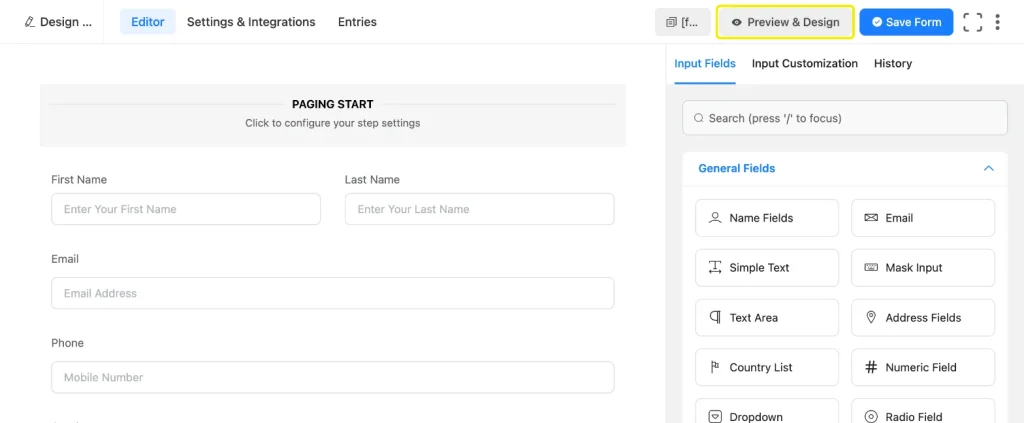Switch to the Editor tab

(148, 22)
